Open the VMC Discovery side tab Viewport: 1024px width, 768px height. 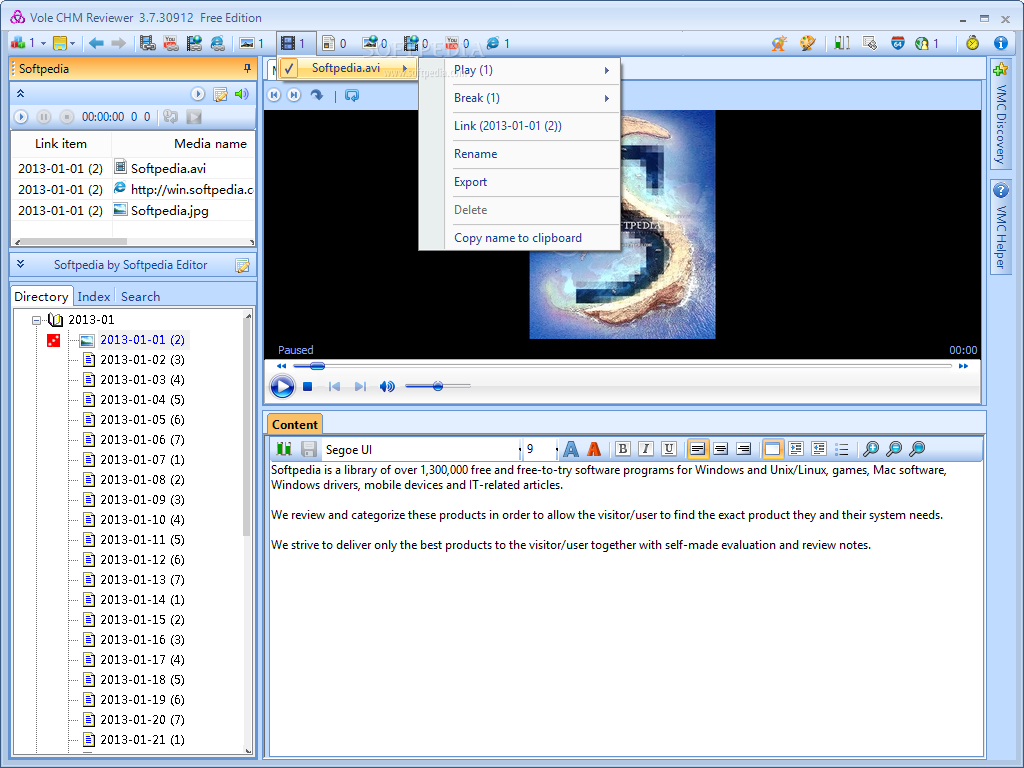coord(1000,114)
